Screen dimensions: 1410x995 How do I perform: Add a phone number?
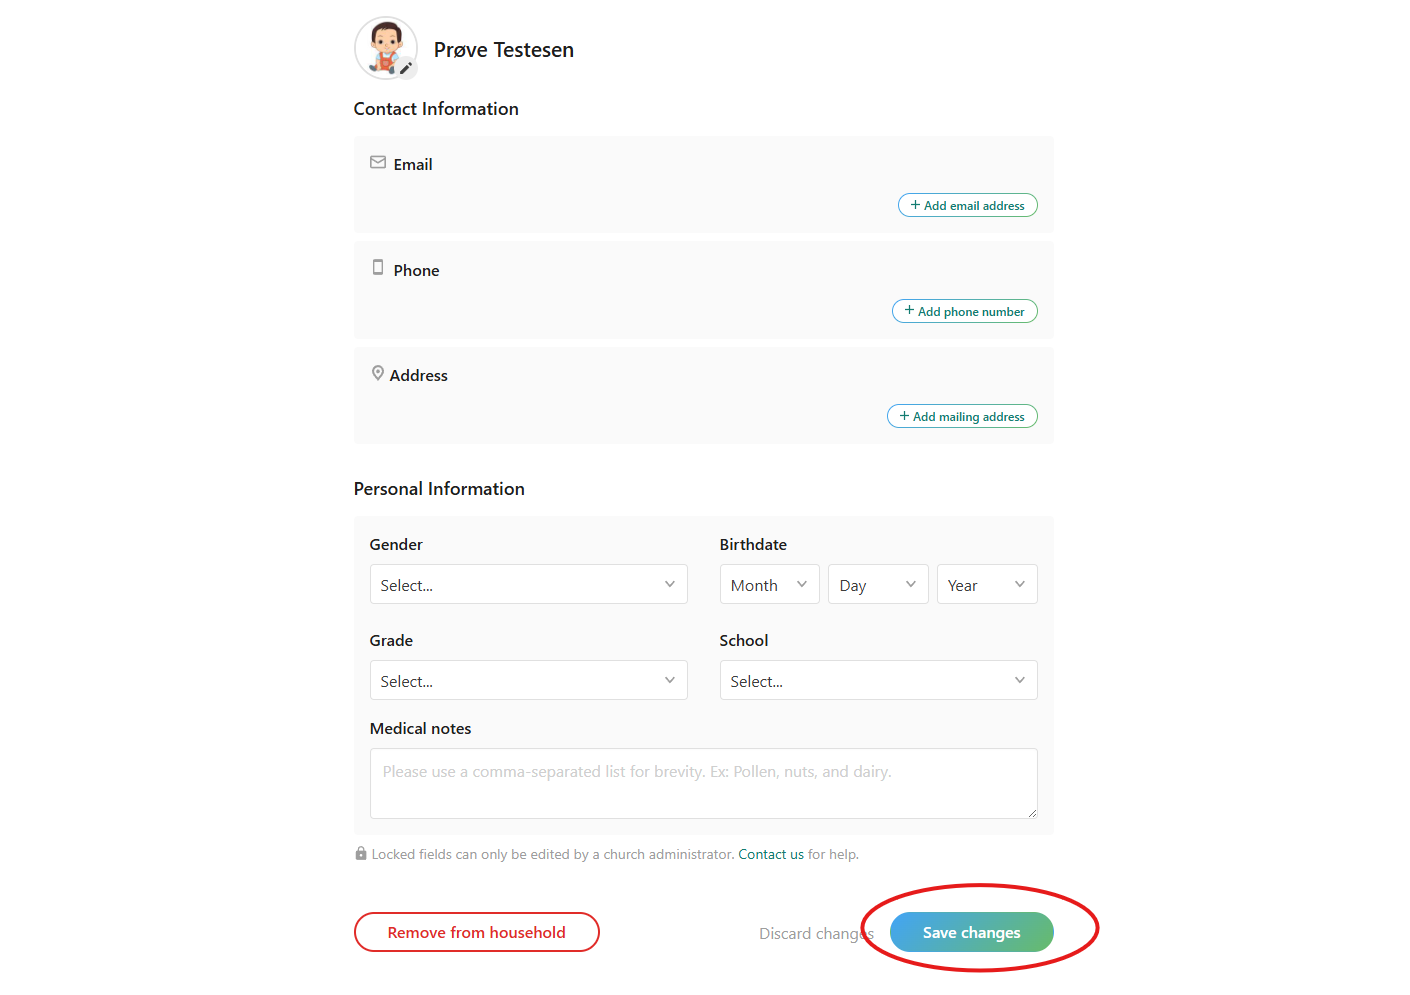click(964, 312)
